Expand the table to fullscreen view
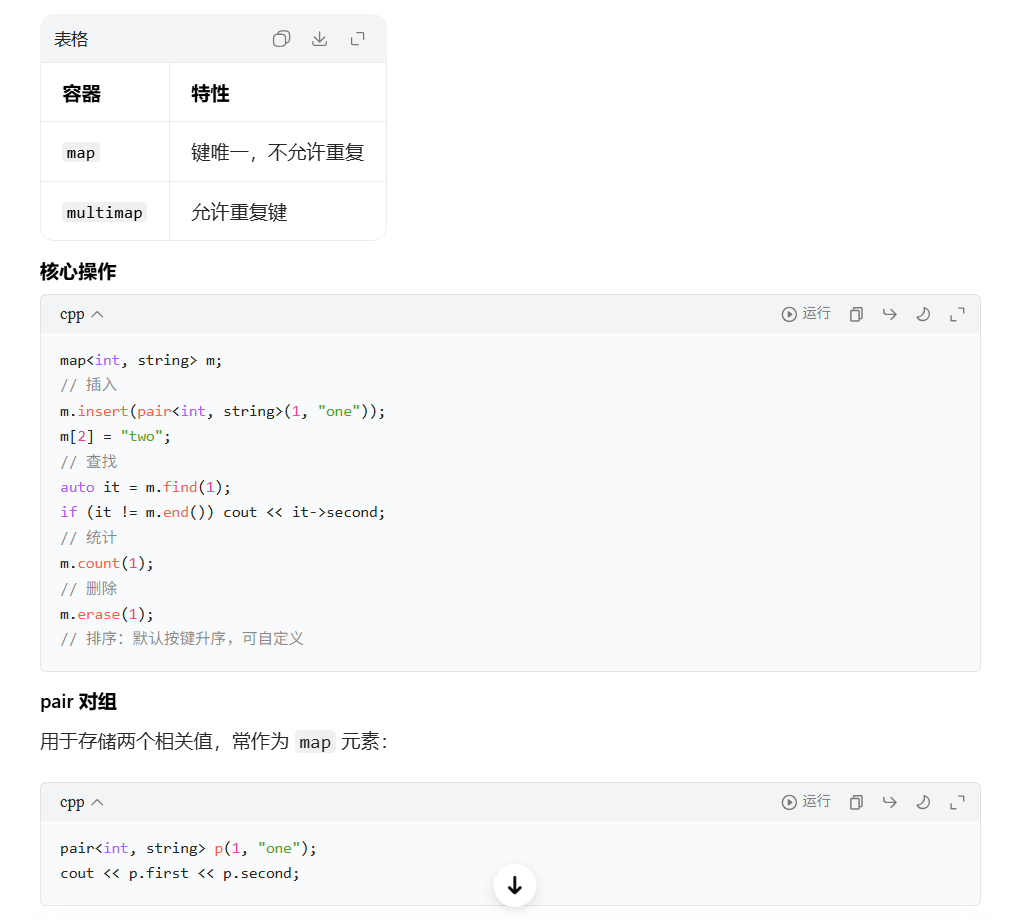The width and height of the screenshot is (1017, 920). pos(357,39)
